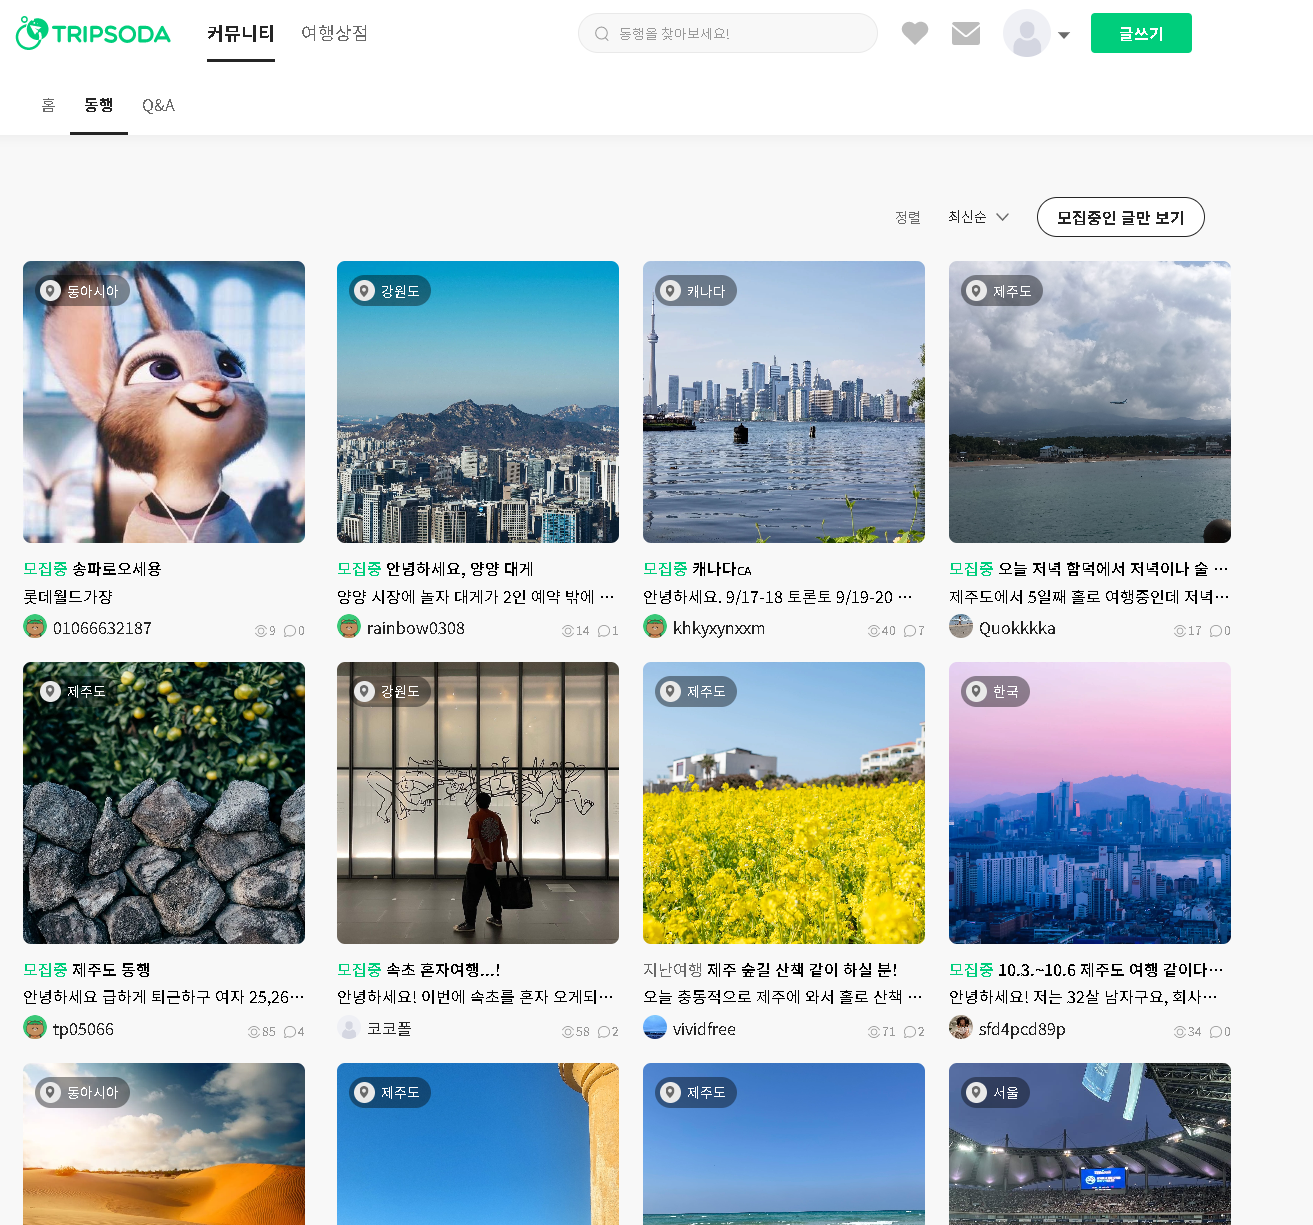Open 제주 숲길 산책 post title
Screen dimensions: 1313x1225
[802, 970]
